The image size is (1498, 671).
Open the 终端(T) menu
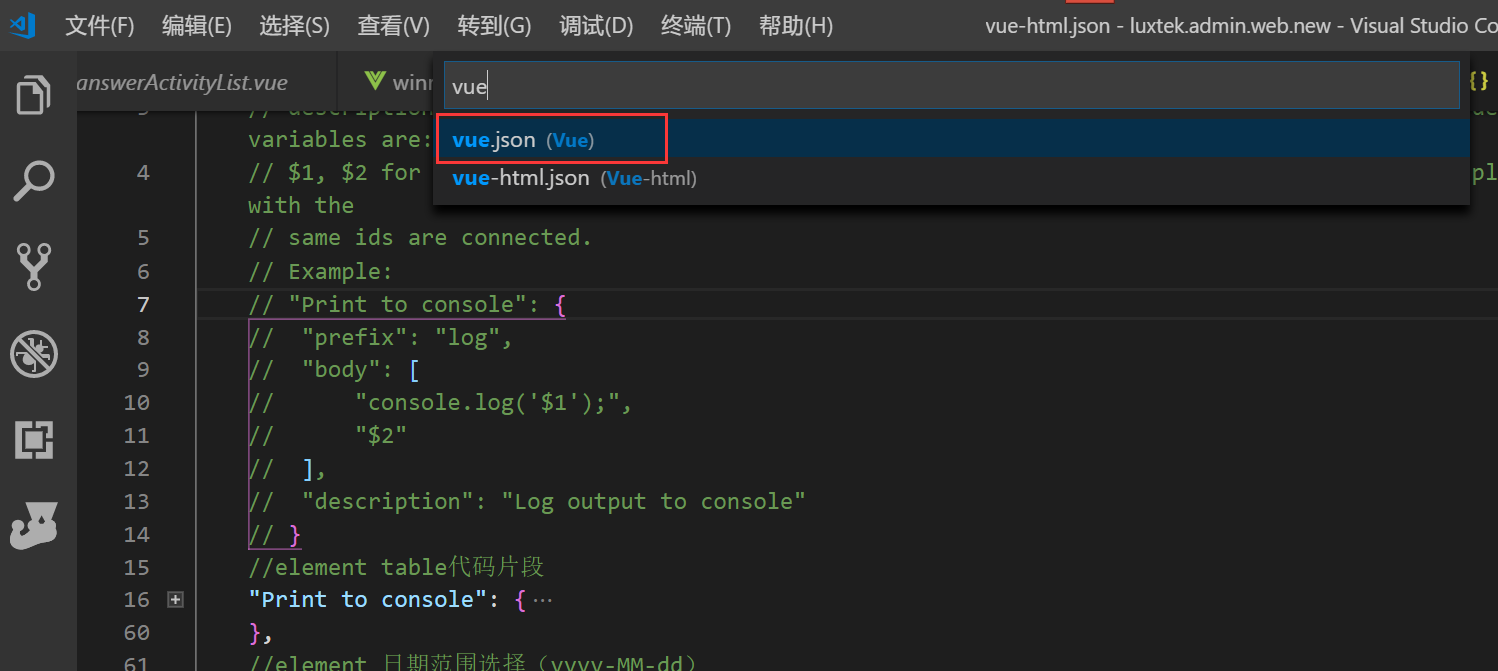[695, 25]
